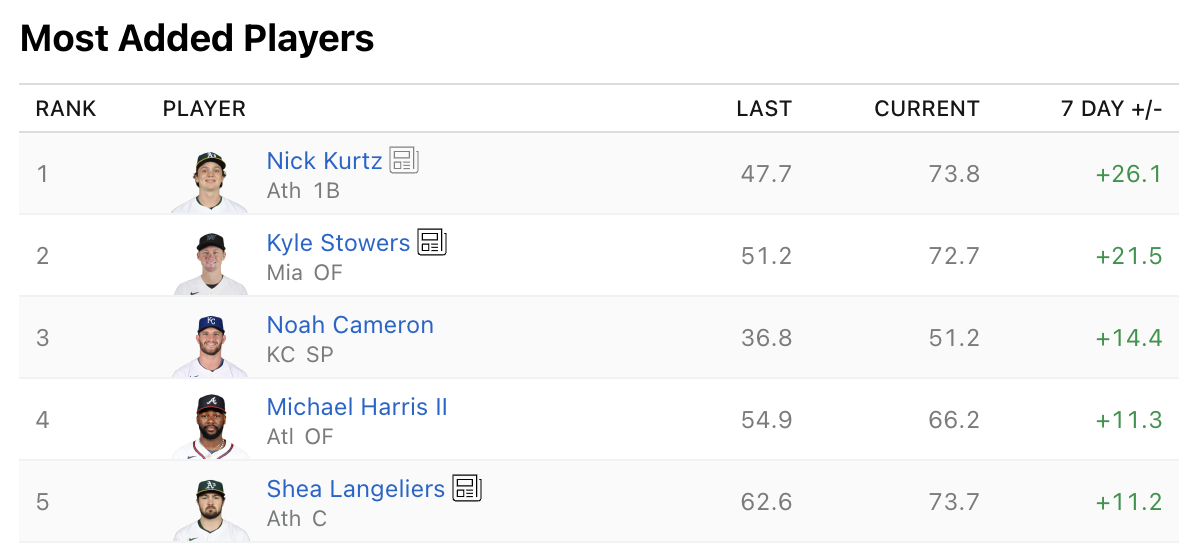This screenshot has height=546, width=1188.
Task: Open Noah Cameron player link
Action: [x=350, y=325]
